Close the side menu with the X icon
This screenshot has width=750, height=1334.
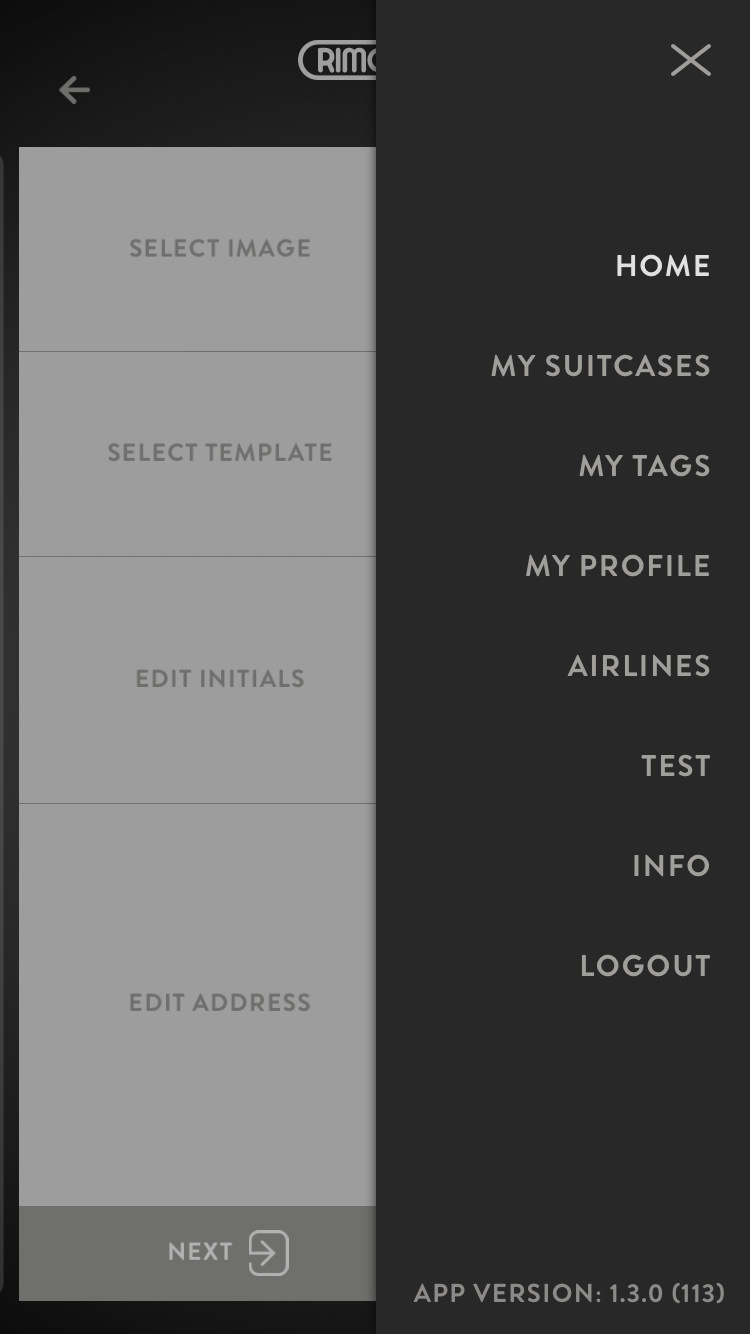pyautogui.click(x=691, y=60)
